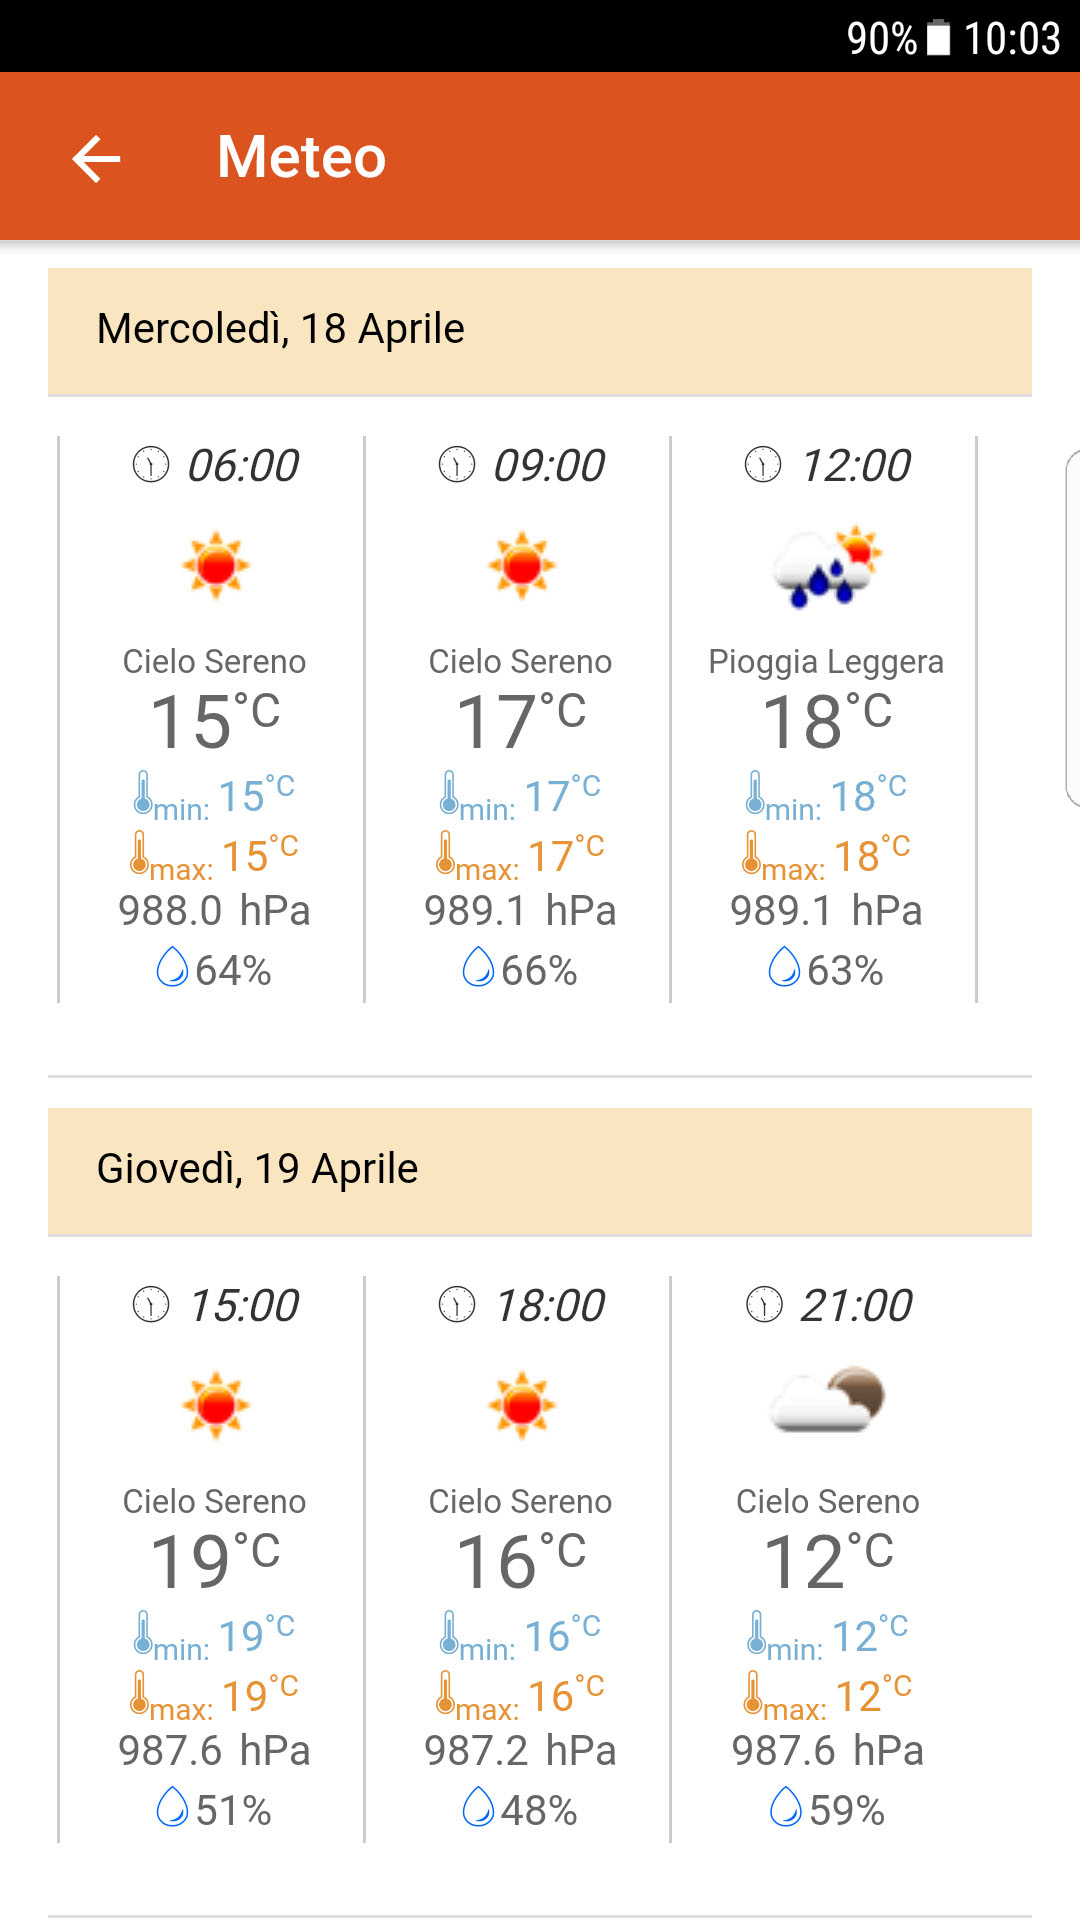Tap the back arrow in the Meteo header
This screenshot has height=1920, width=1080.
97,158
